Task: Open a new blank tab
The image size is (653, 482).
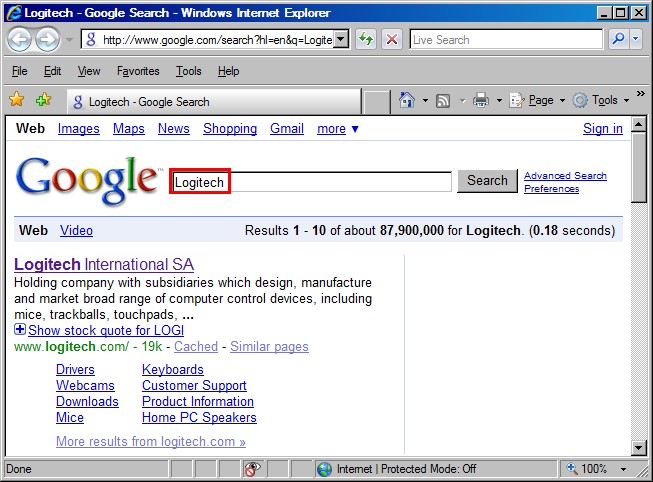Action: click(376, 102)
